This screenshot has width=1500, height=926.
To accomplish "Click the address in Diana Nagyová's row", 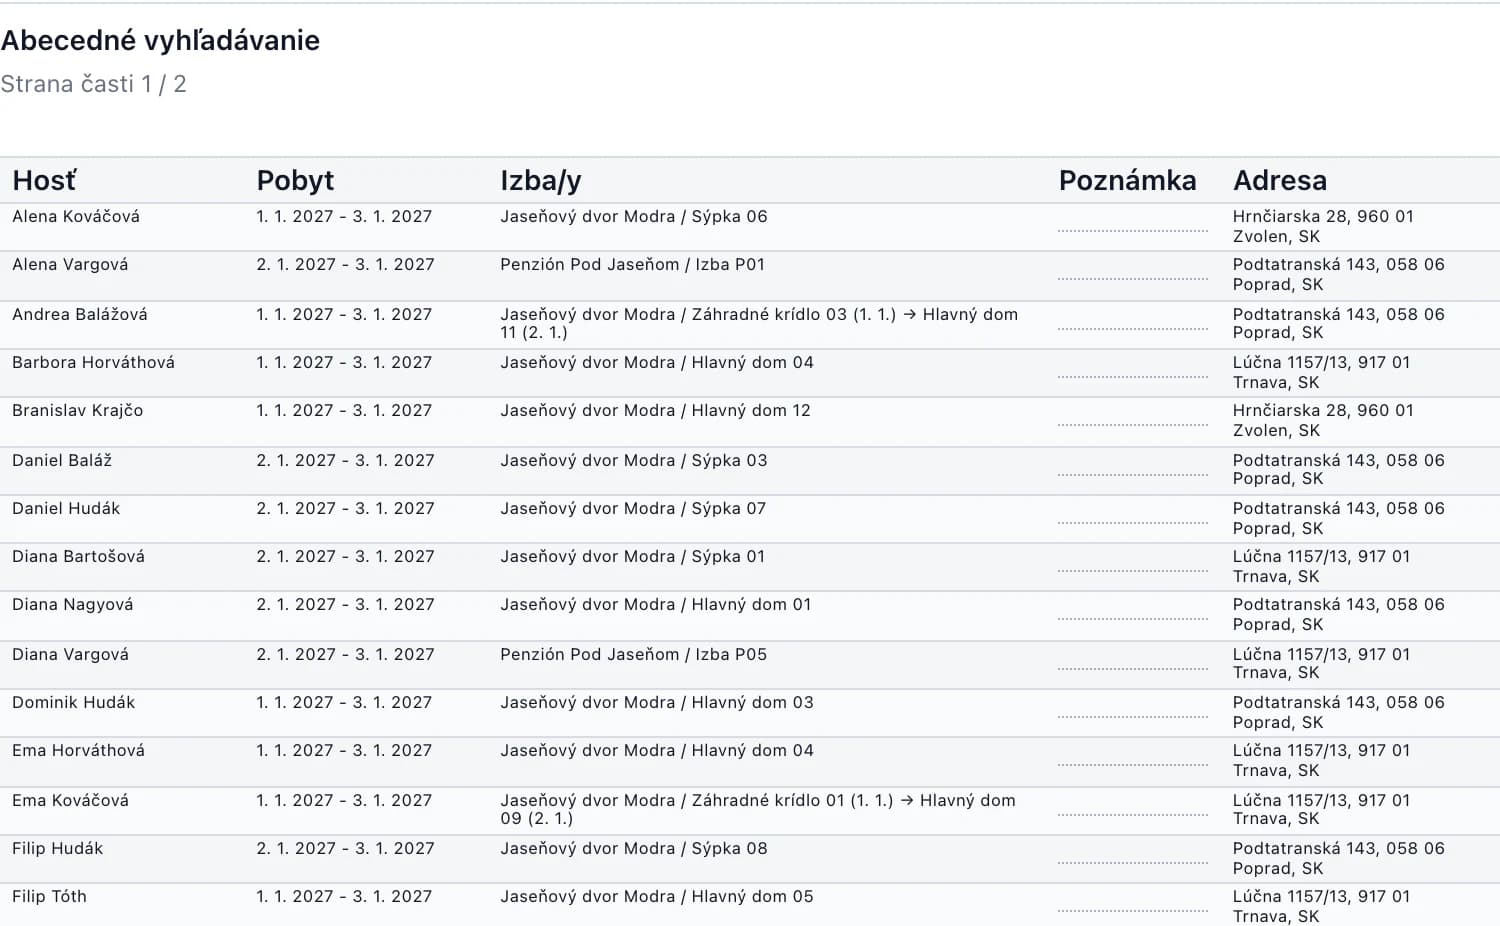I will pos(1338,614).
